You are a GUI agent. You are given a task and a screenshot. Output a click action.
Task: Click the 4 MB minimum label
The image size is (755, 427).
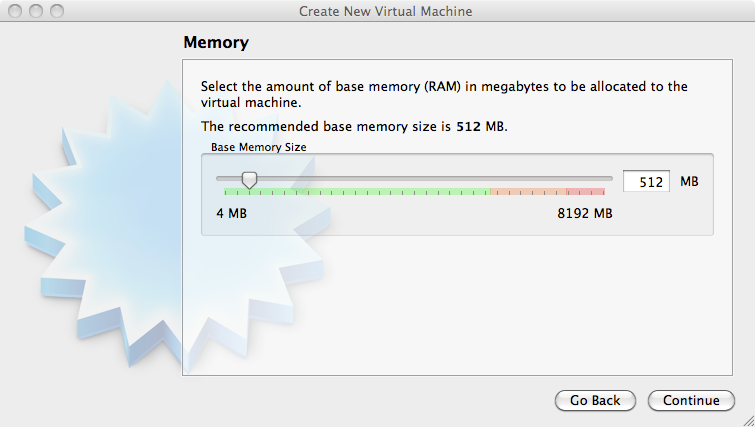[x=232, y=213]
